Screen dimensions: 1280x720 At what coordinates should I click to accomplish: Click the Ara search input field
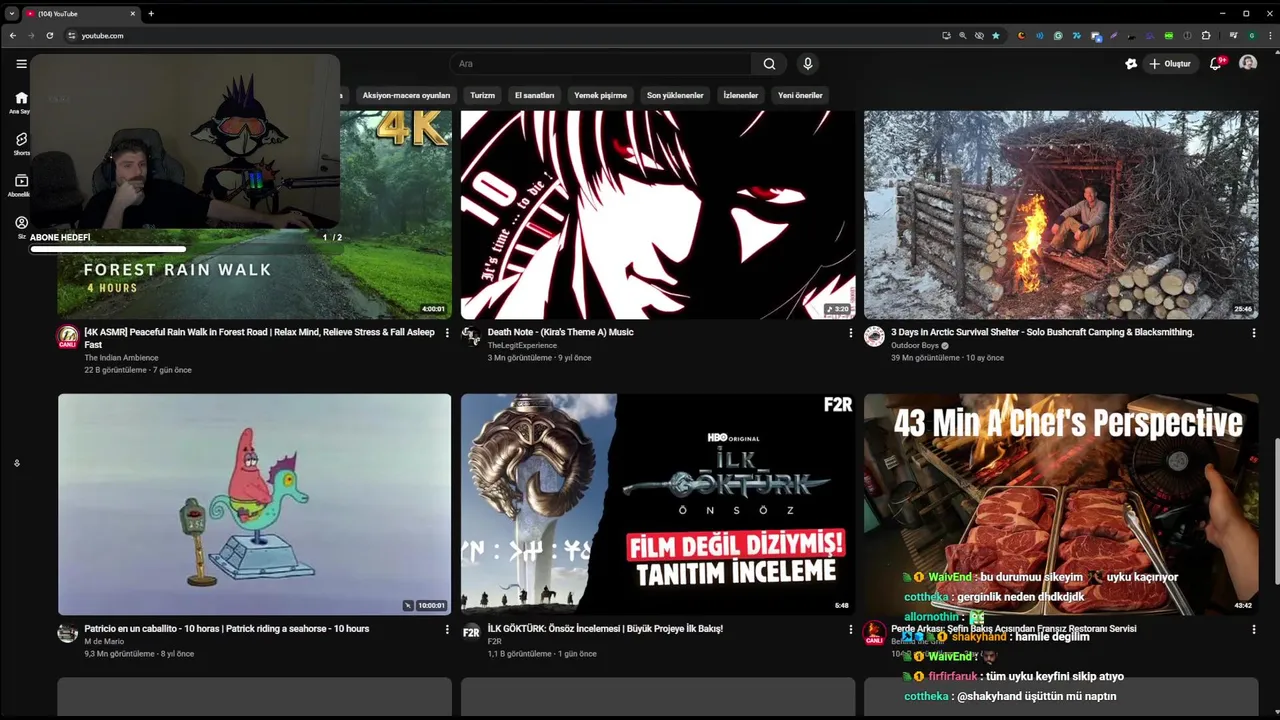tap(600, 63)
